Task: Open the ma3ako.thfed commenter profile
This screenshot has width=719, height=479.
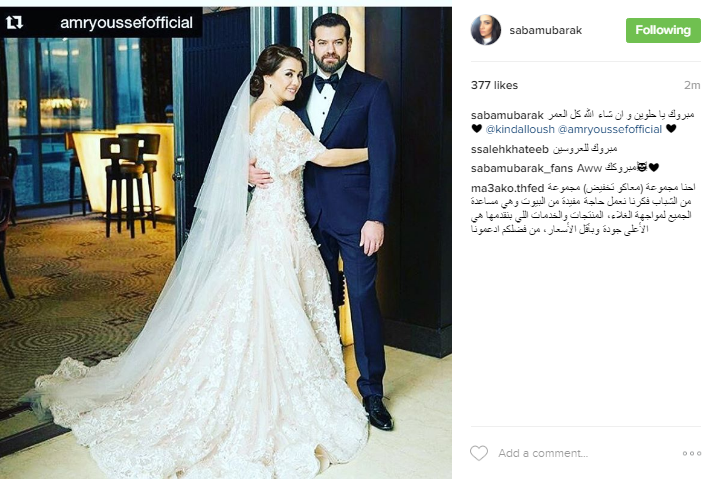Action: tap(507, 188)
